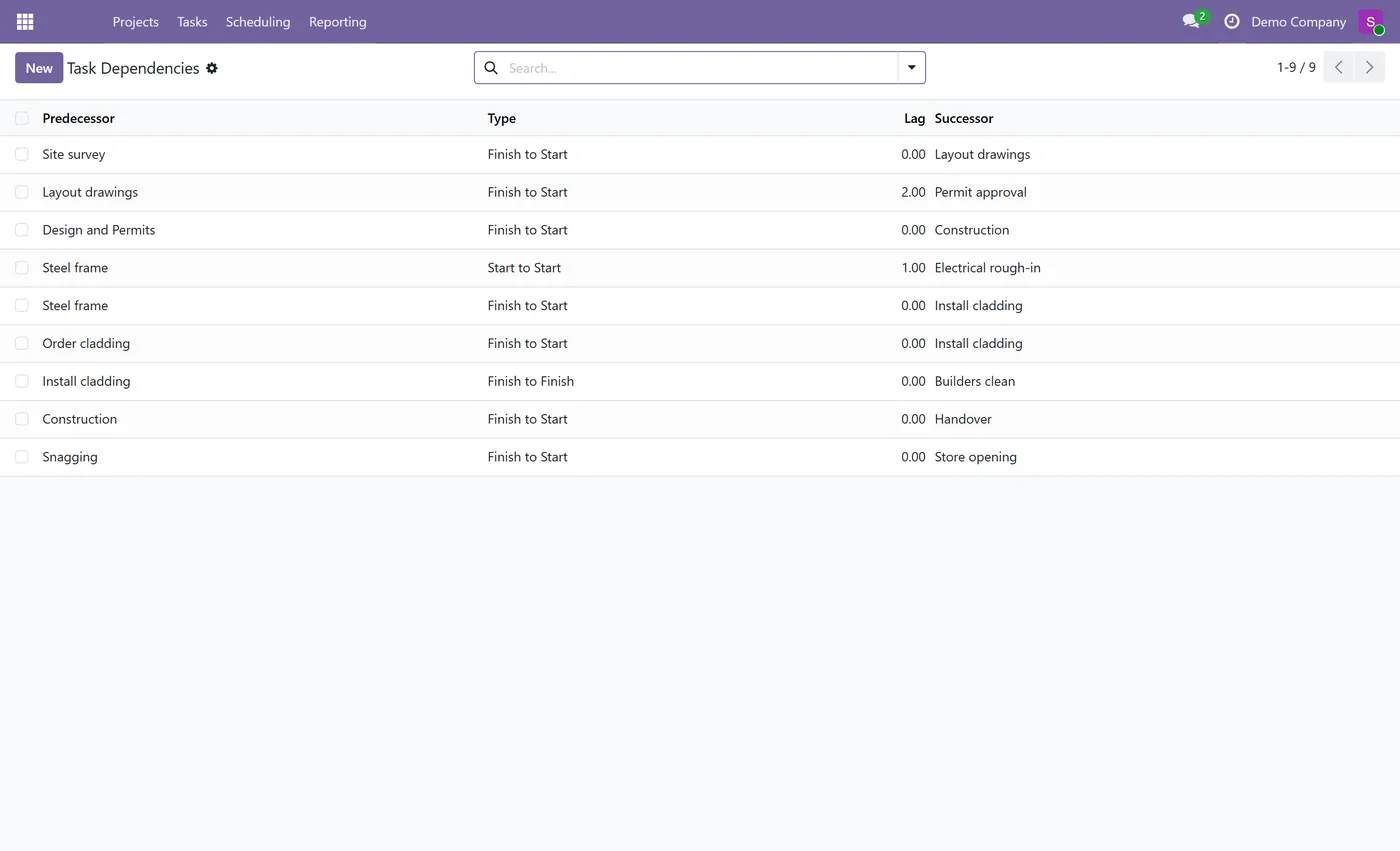Focus the Search input field
This screenshot has height=851, width=1400.
tap(700, 68)
